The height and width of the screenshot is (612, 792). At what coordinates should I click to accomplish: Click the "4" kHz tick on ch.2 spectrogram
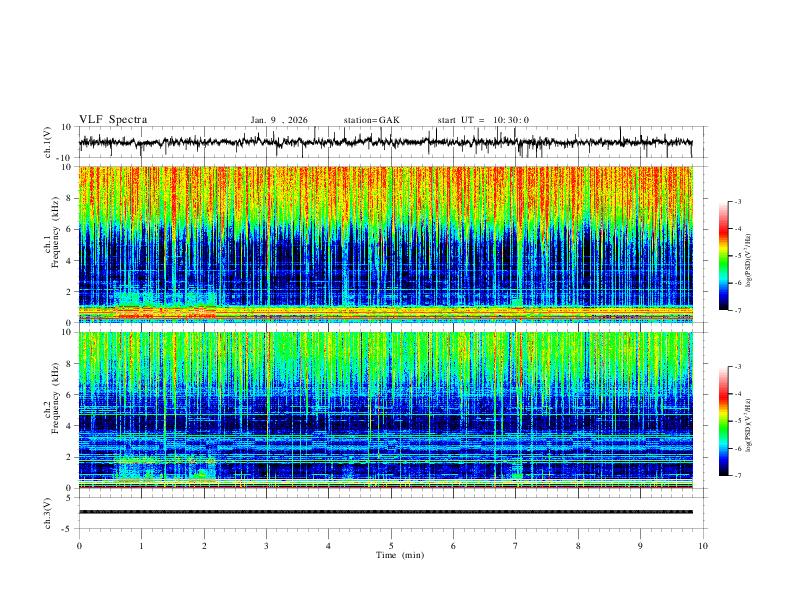[69, 426]
